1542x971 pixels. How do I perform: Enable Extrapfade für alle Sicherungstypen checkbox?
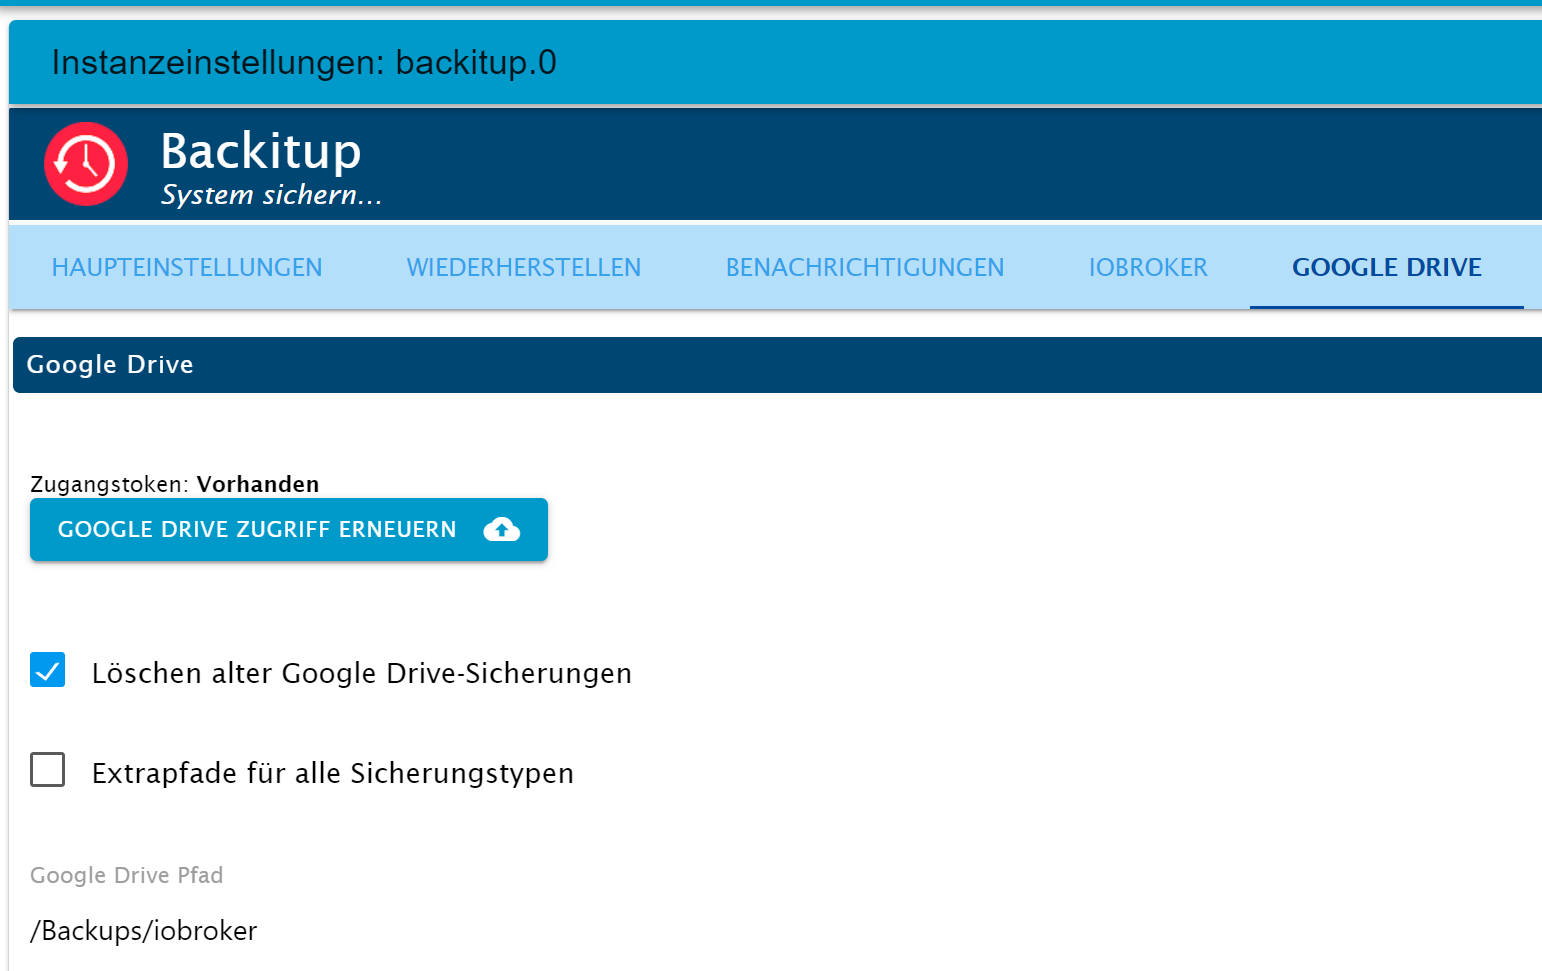coord(48,770)
